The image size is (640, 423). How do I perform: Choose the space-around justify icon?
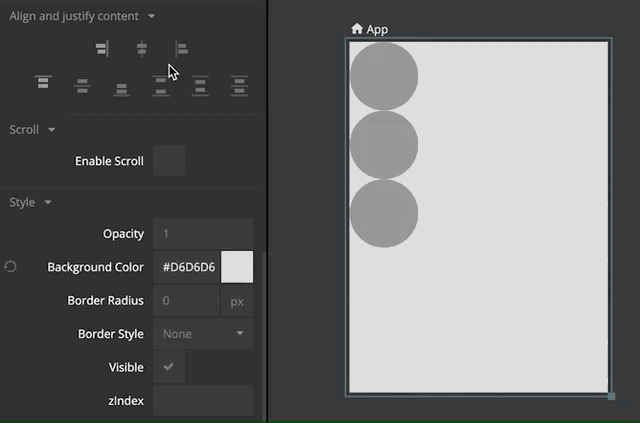(x=200, y=87)
